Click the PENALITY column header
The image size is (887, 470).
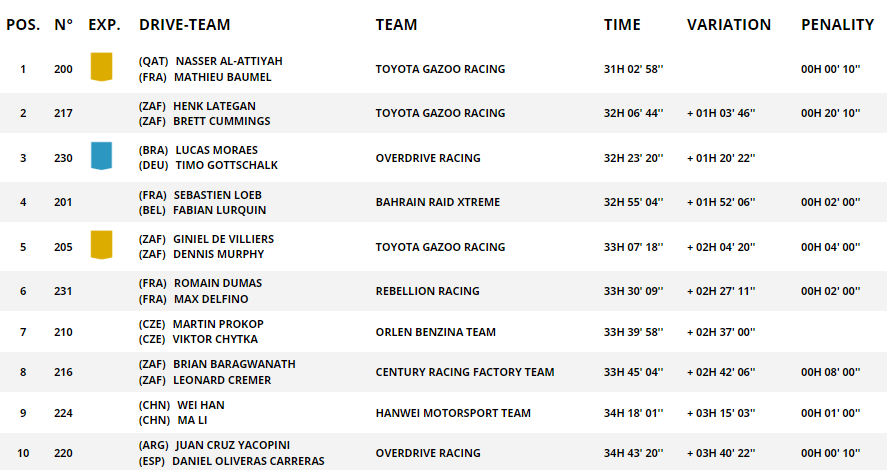(837, 25)
